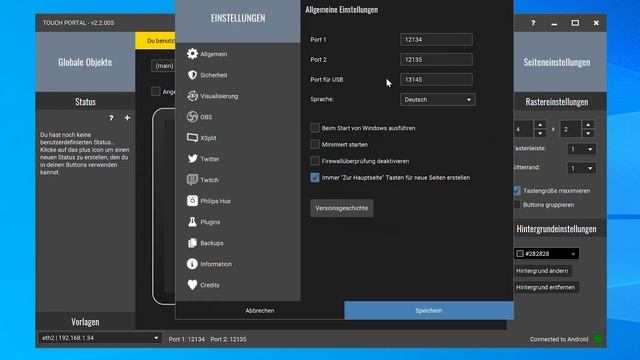Screen dimensions: 640x360
Task: Uncheck Immer Zur Hauptseite Tasten option
Action: tap(315, 178)
